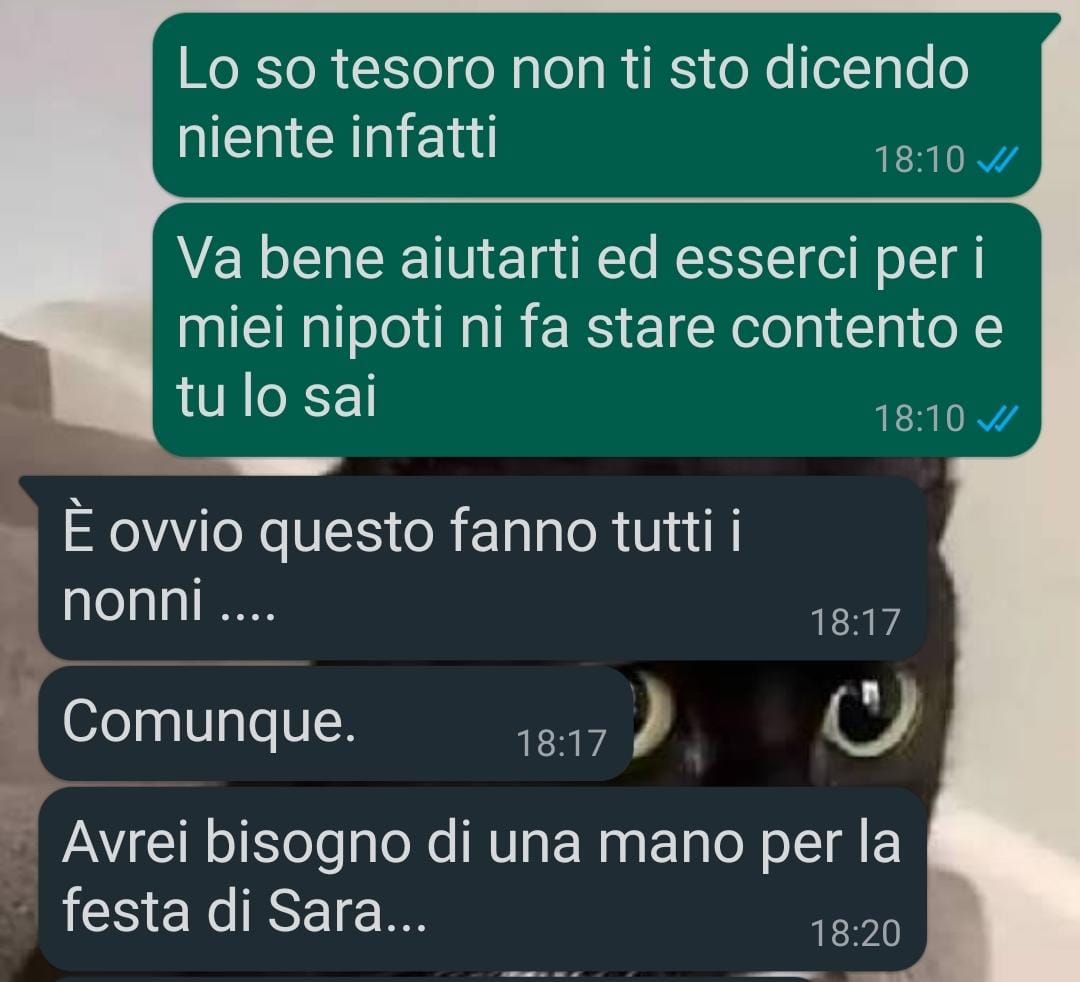Image resolution: width=1080 pixels, height=982 pixels.
Task: Tap the 18:10 timestamp on the first sent message
Action: coord(920,160)
